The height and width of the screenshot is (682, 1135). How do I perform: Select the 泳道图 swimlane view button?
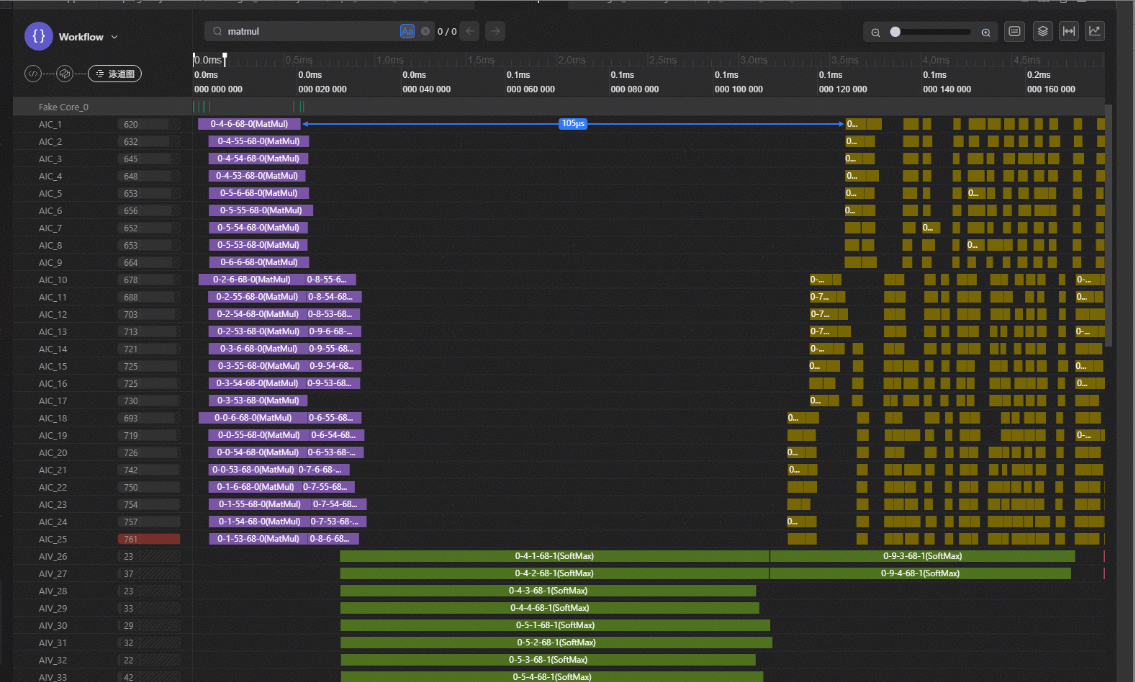pos(115,73)
